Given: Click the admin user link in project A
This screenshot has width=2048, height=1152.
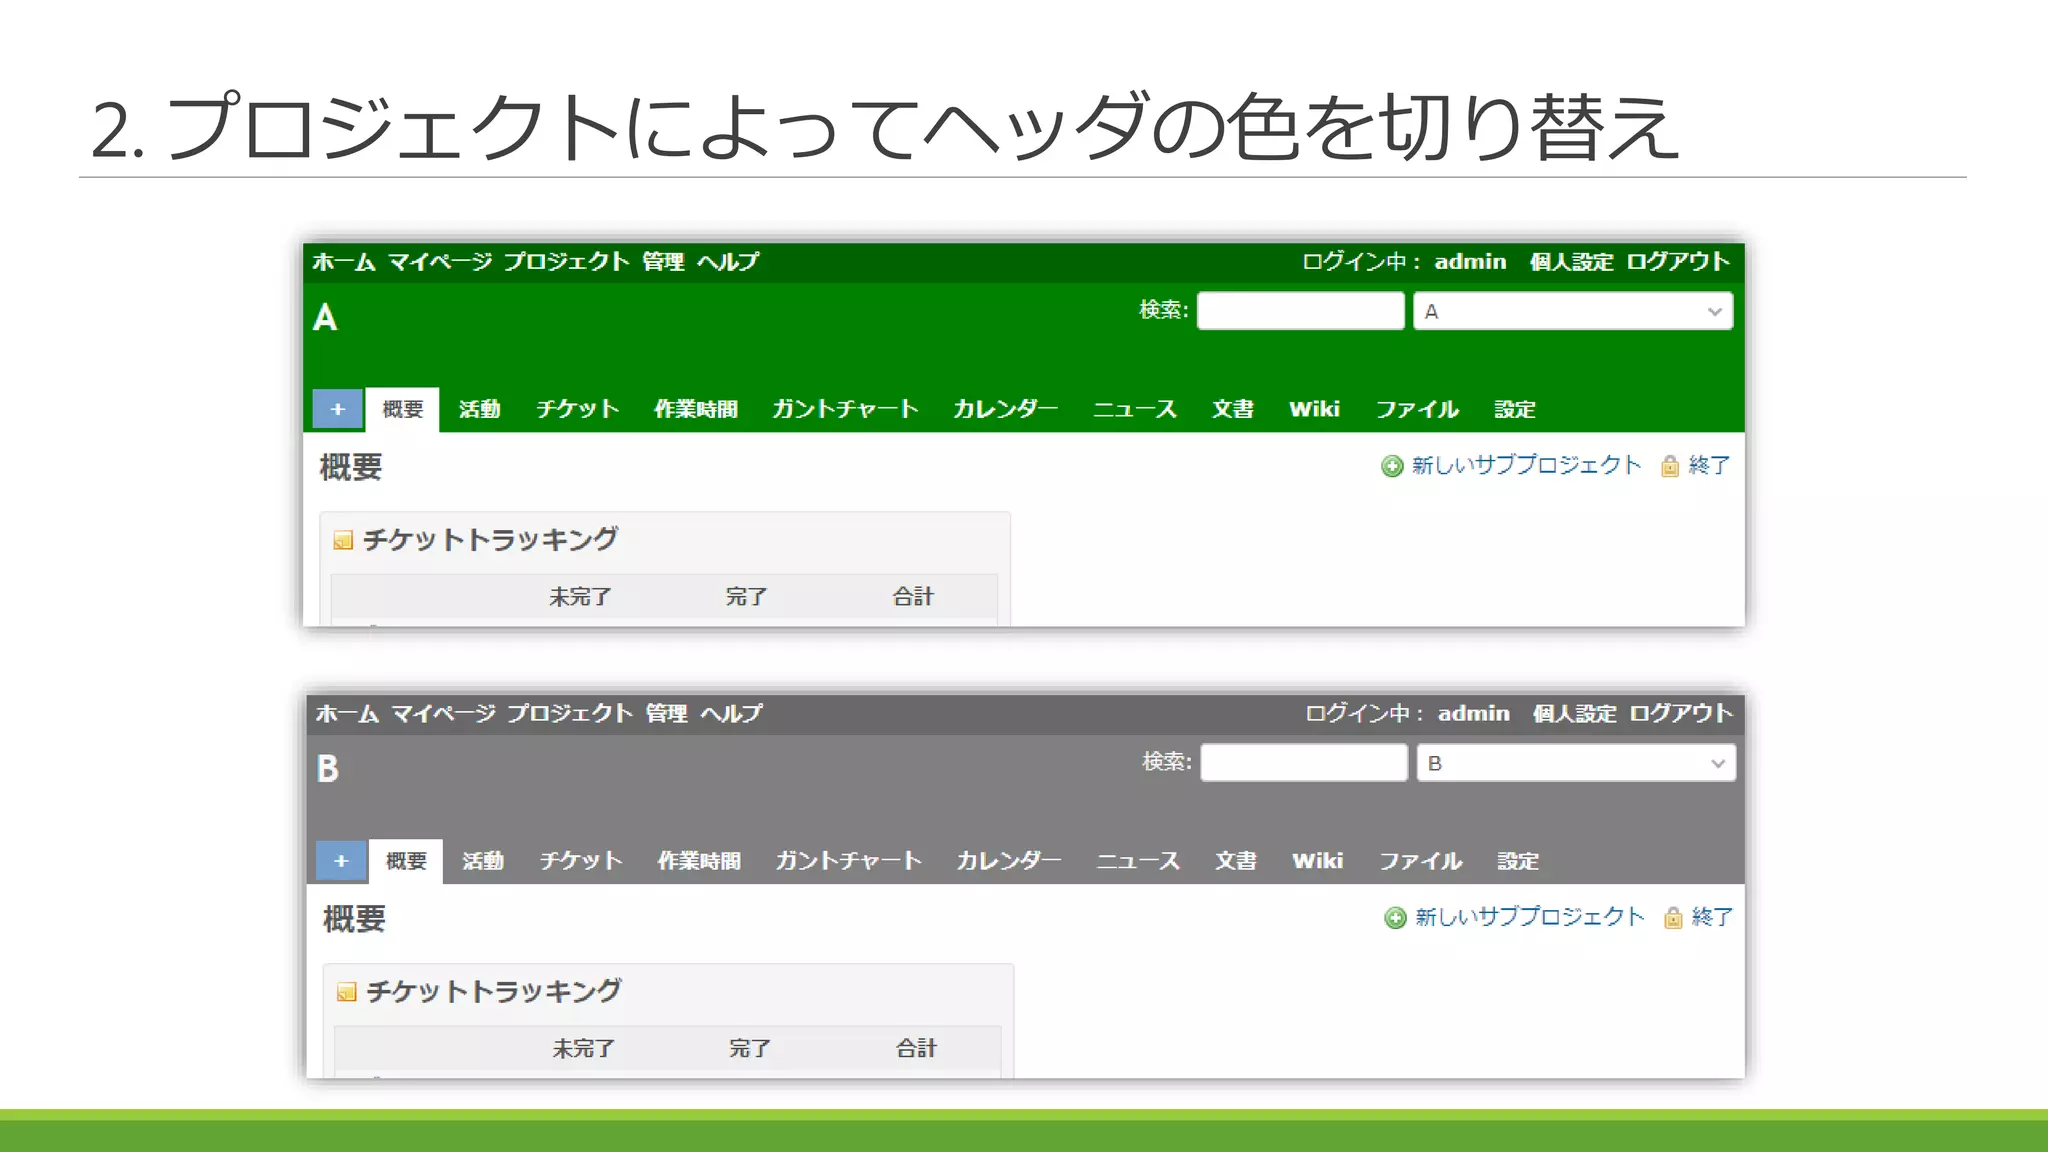Looking at the screenshot, I should tap(1470, 262).
